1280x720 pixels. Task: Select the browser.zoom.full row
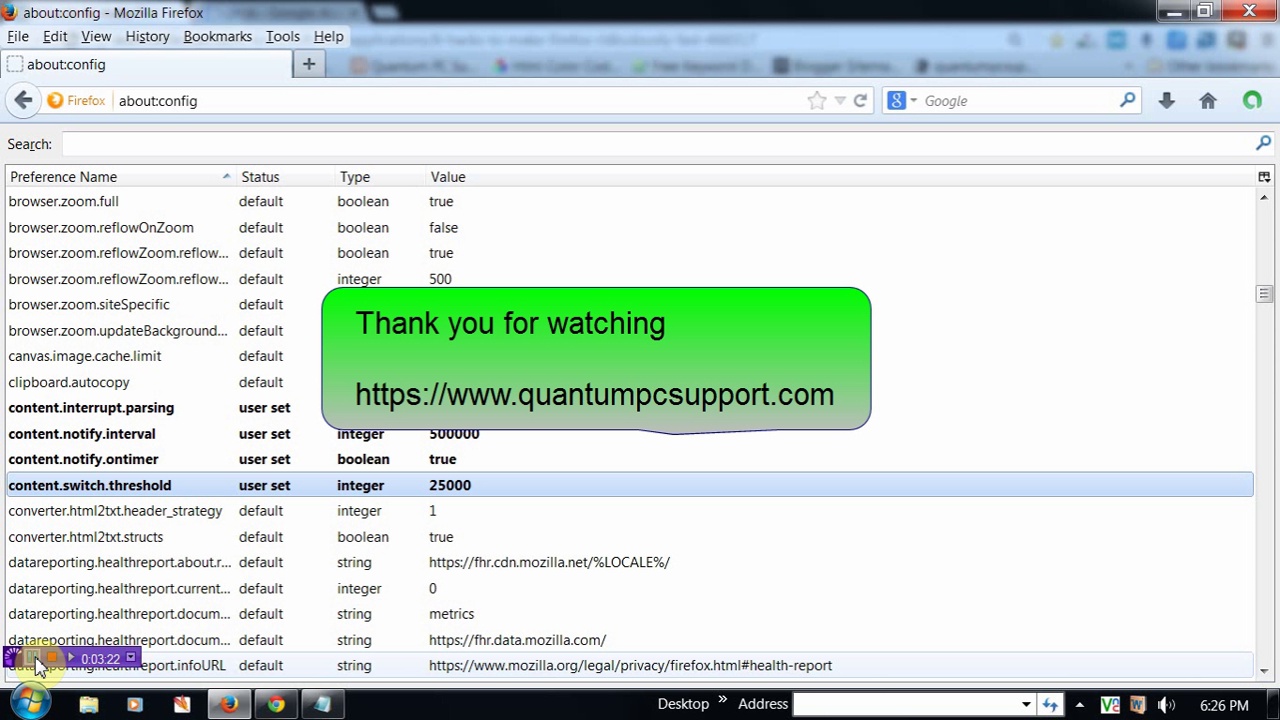point(629,201)
